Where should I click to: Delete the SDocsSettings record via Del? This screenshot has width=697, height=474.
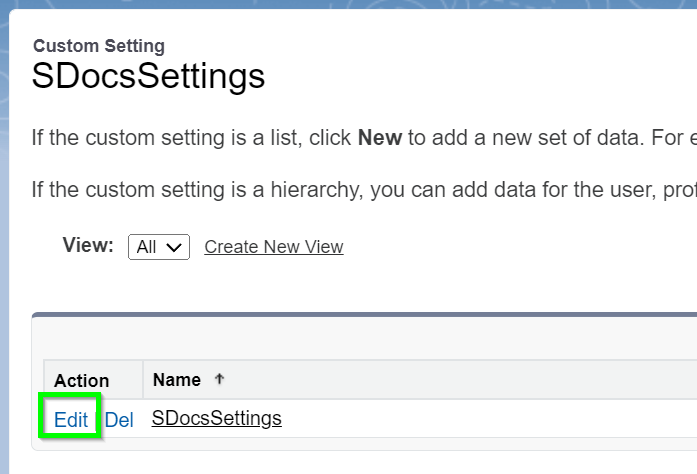pos(119,420)
